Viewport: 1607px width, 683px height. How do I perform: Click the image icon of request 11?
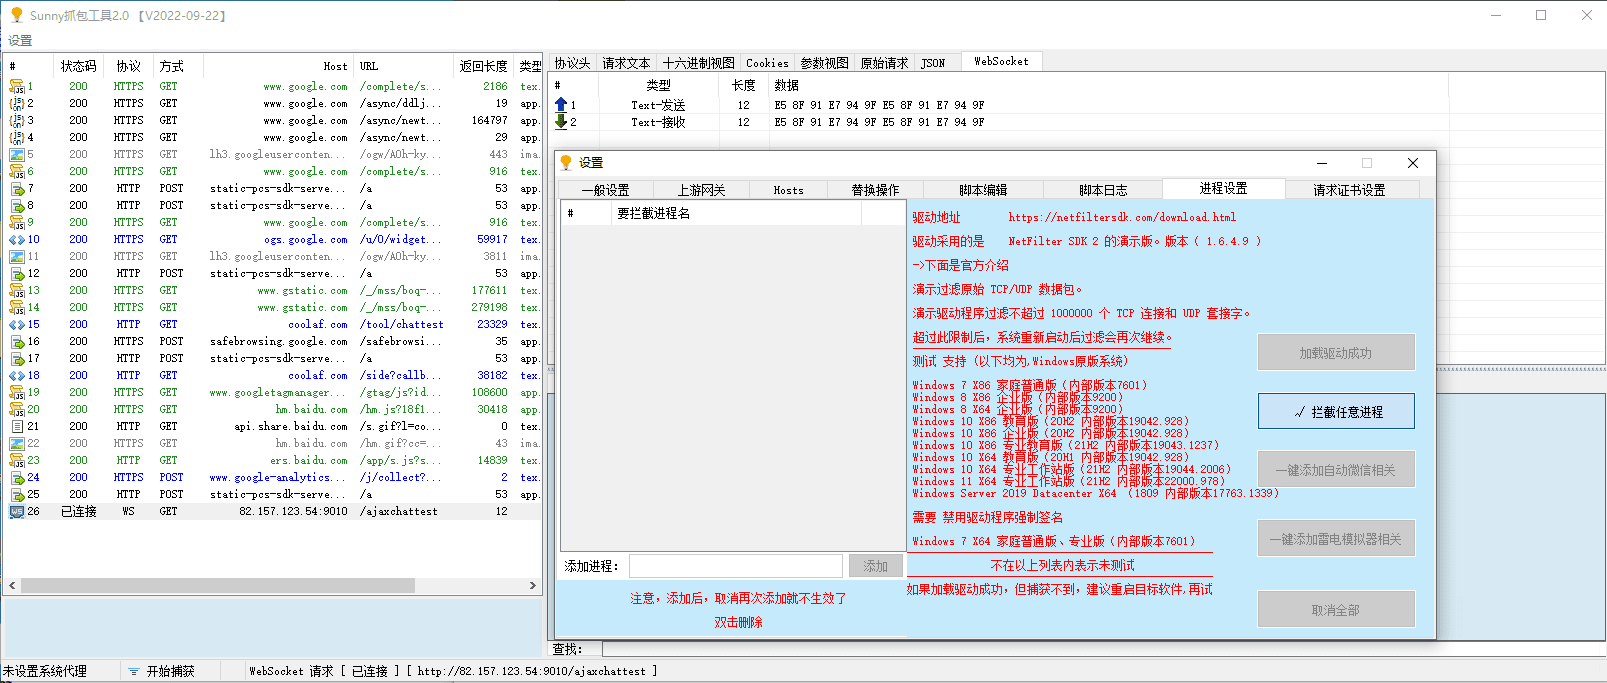[16, 257]
